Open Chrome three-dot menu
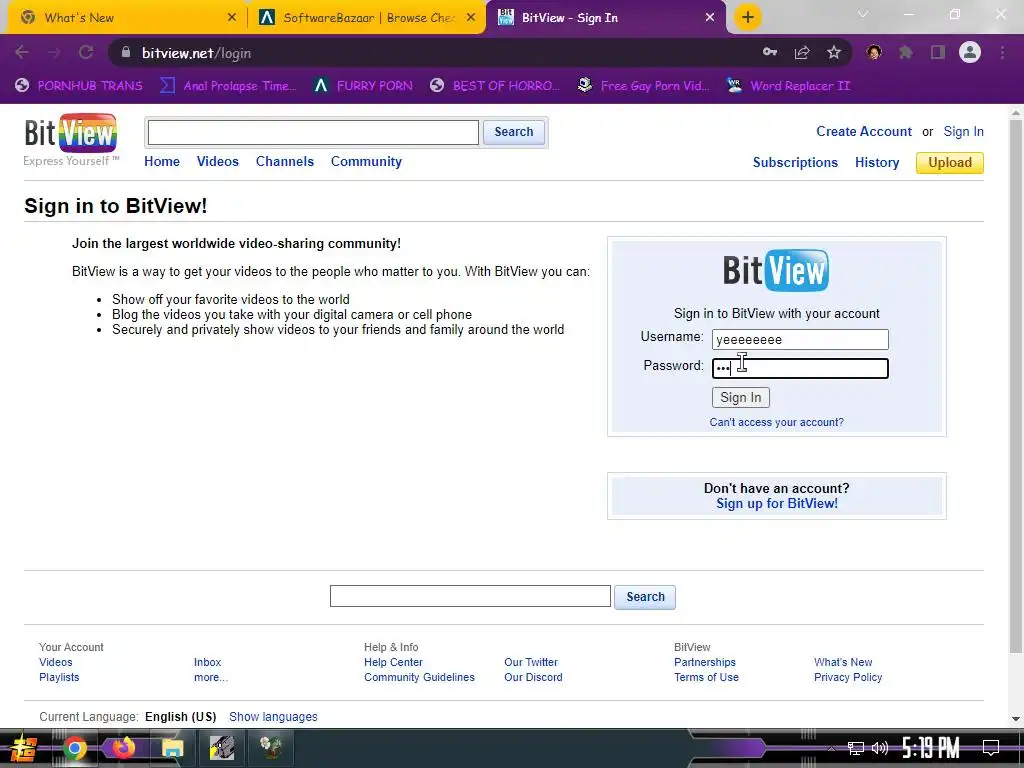1024x768 pixels. point(1002,52)
